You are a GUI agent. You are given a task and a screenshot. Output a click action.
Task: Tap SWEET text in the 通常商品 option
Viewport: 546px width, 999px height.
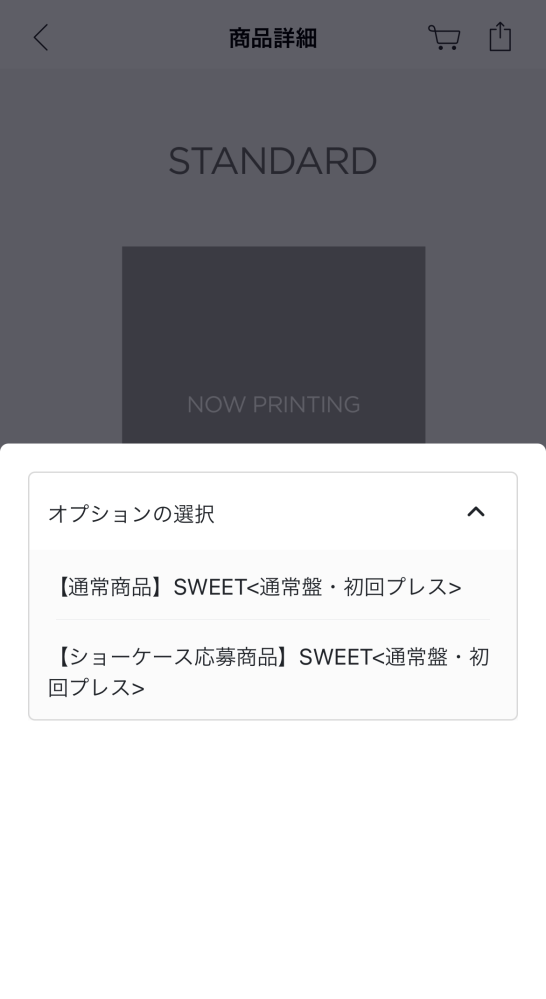point(210,587)
